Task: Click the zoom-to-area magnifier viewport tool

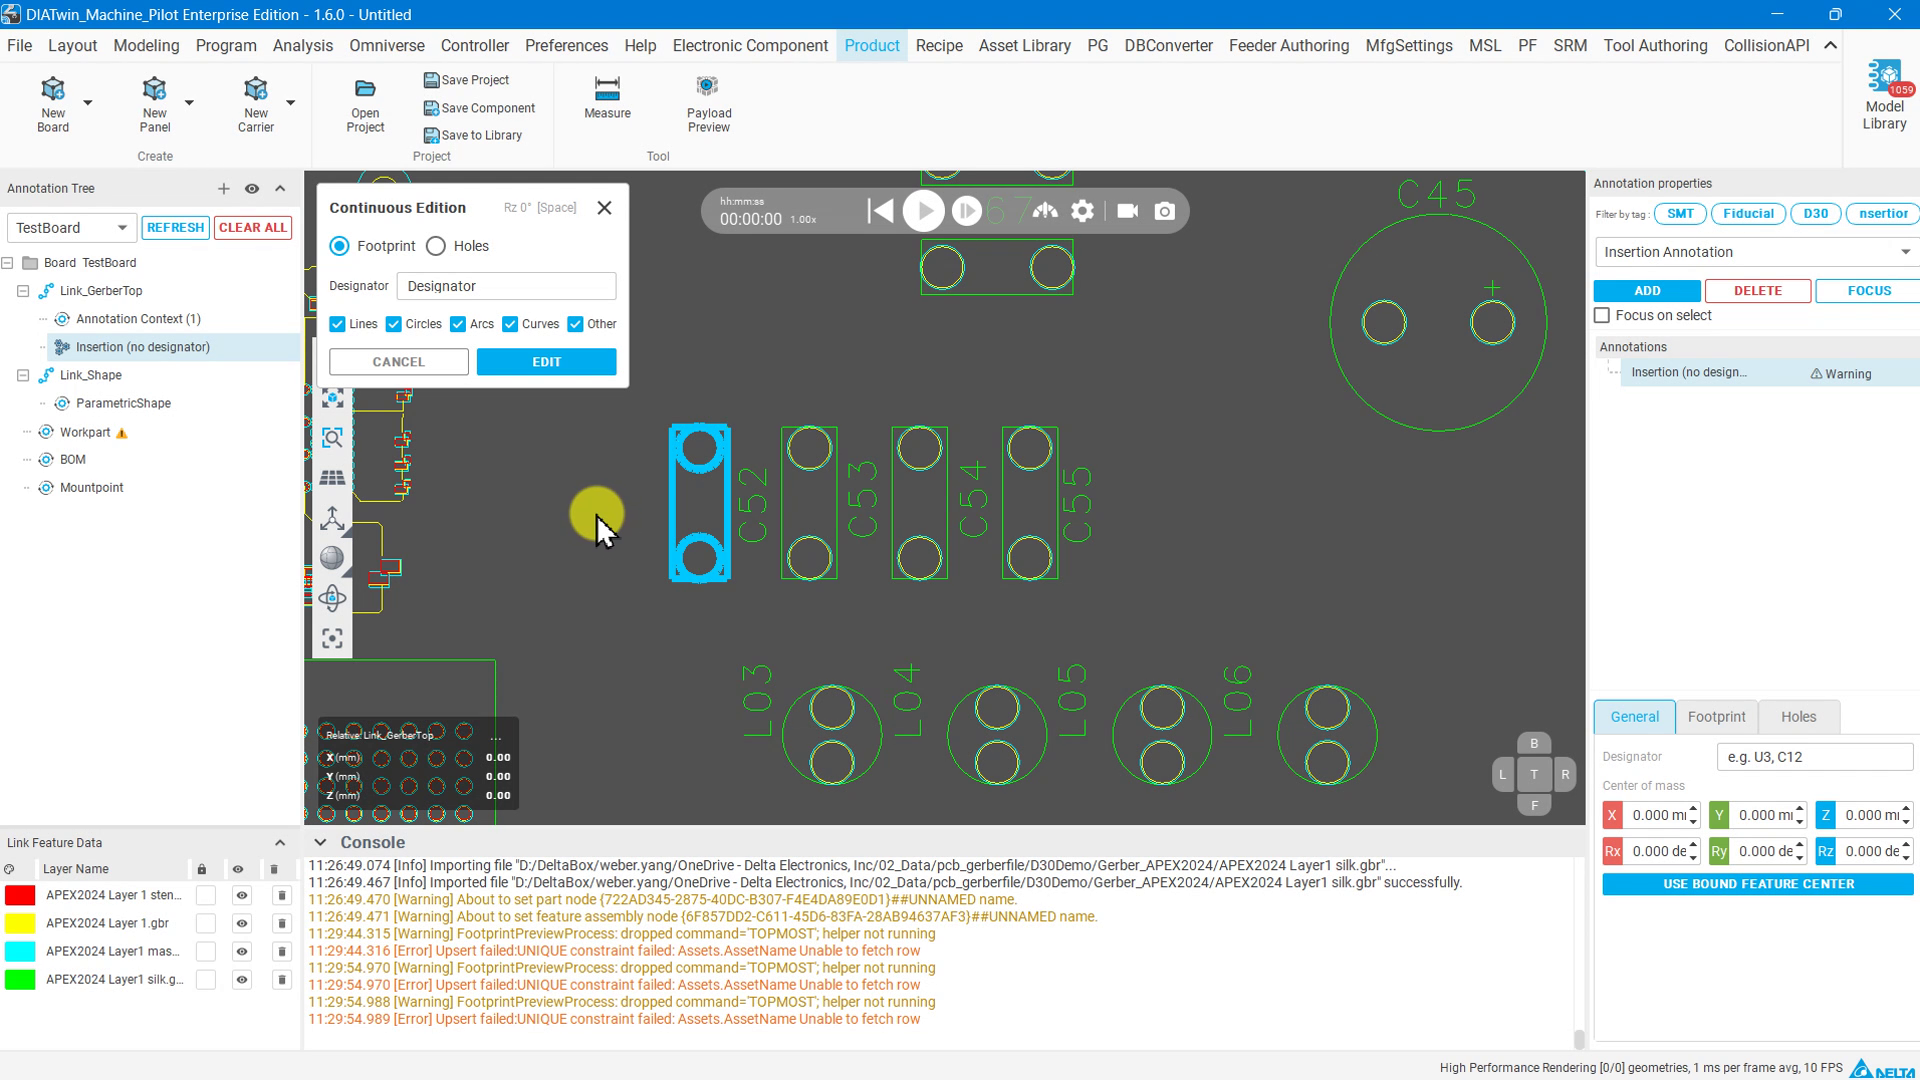Action: [332, 437]
